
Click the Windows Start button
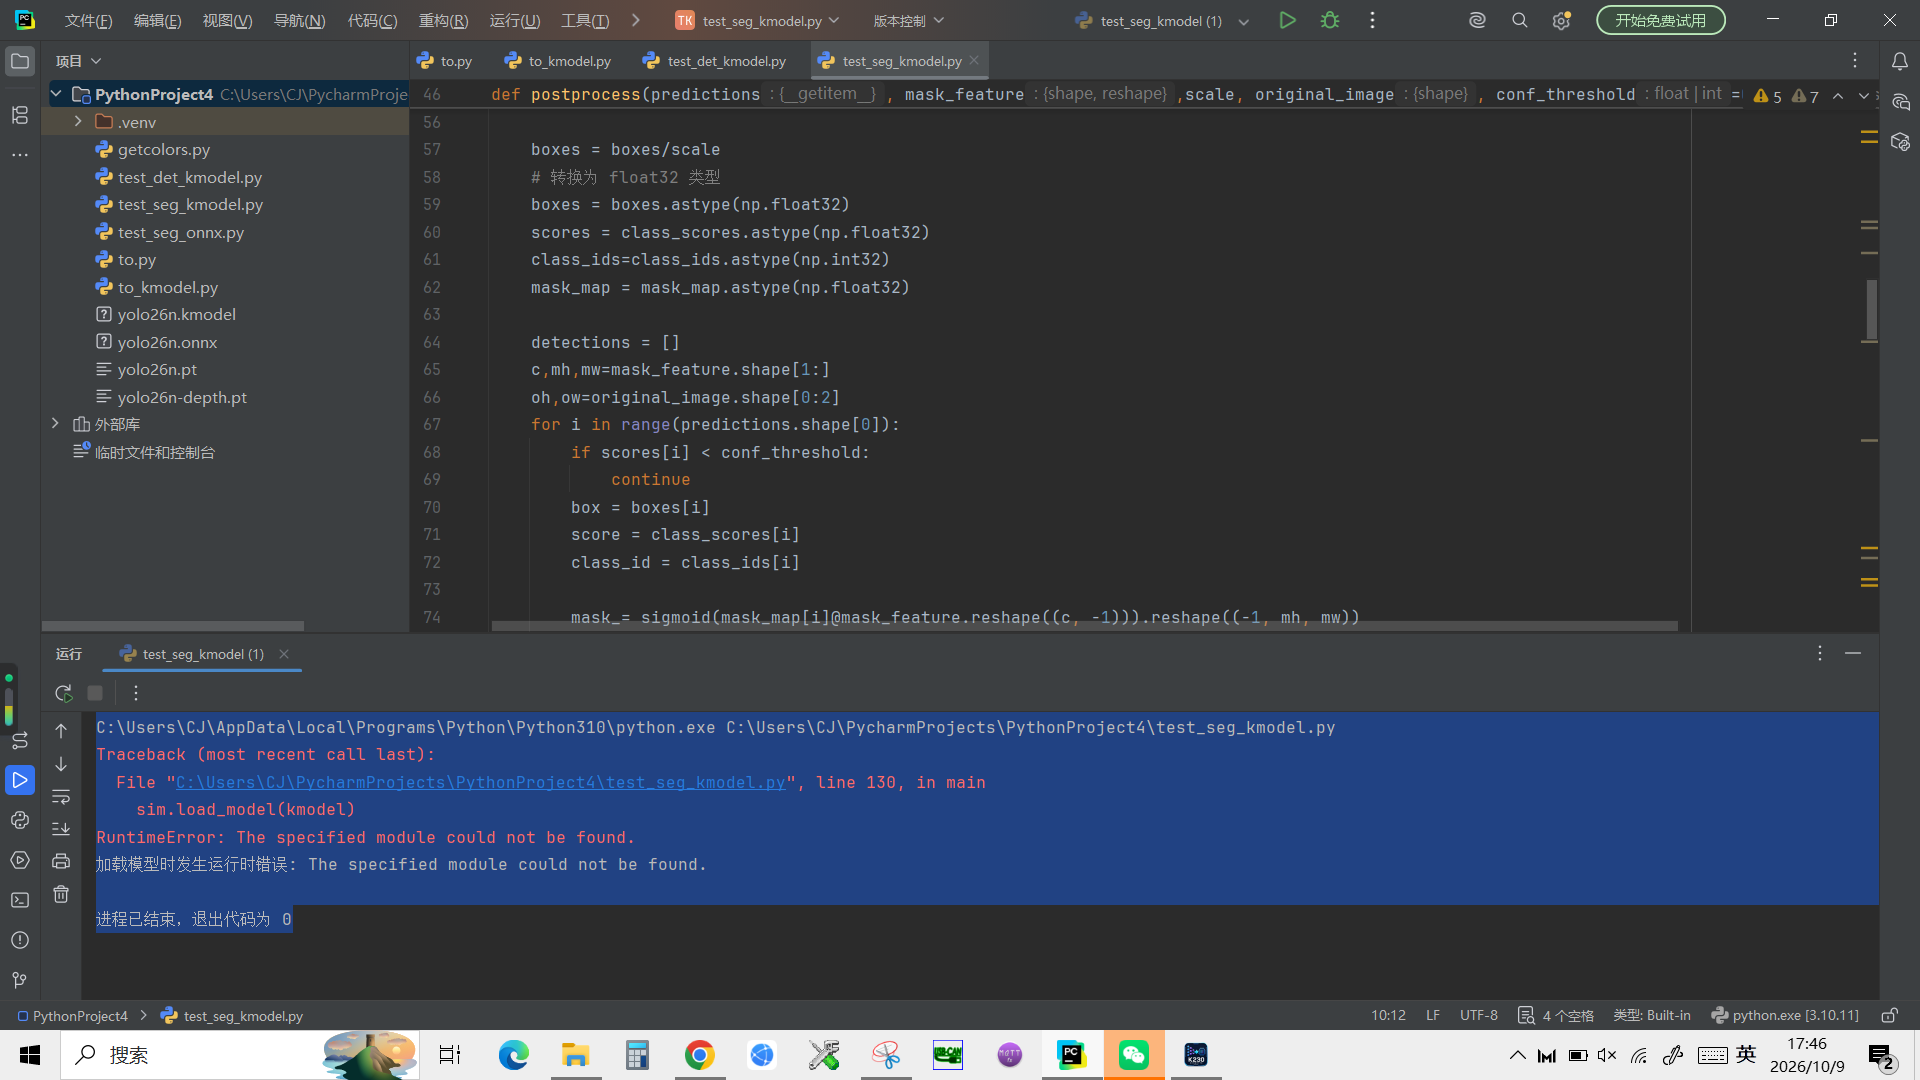tap(30, 1055)
